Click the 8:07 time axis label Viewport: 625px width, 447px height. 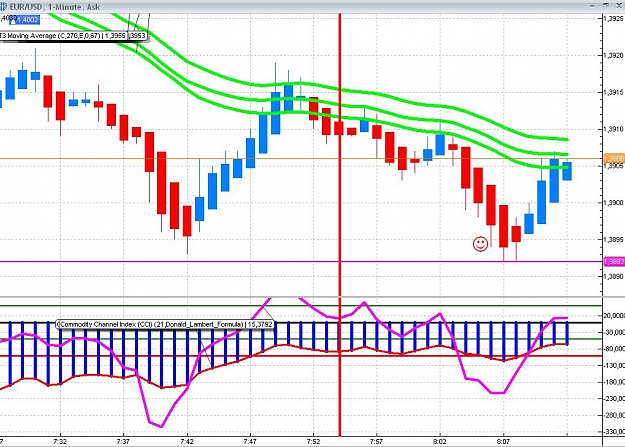503,441
